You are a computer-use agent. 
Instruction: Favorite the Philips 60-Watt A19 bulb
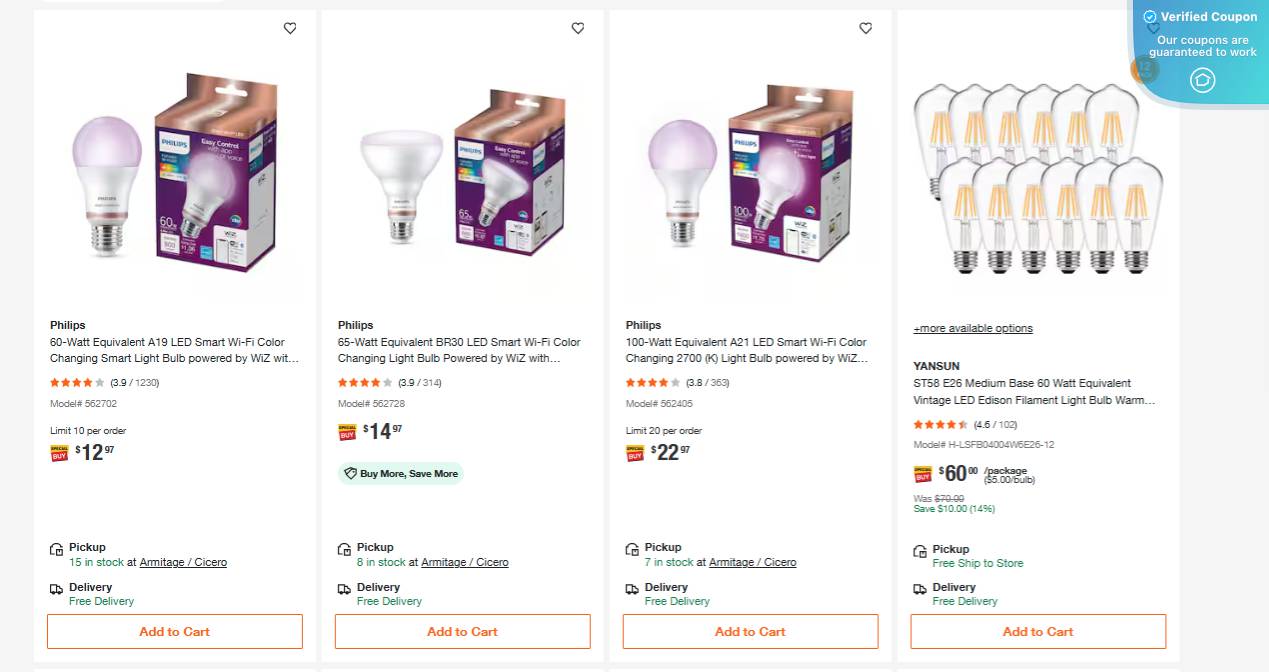point(290,28)
